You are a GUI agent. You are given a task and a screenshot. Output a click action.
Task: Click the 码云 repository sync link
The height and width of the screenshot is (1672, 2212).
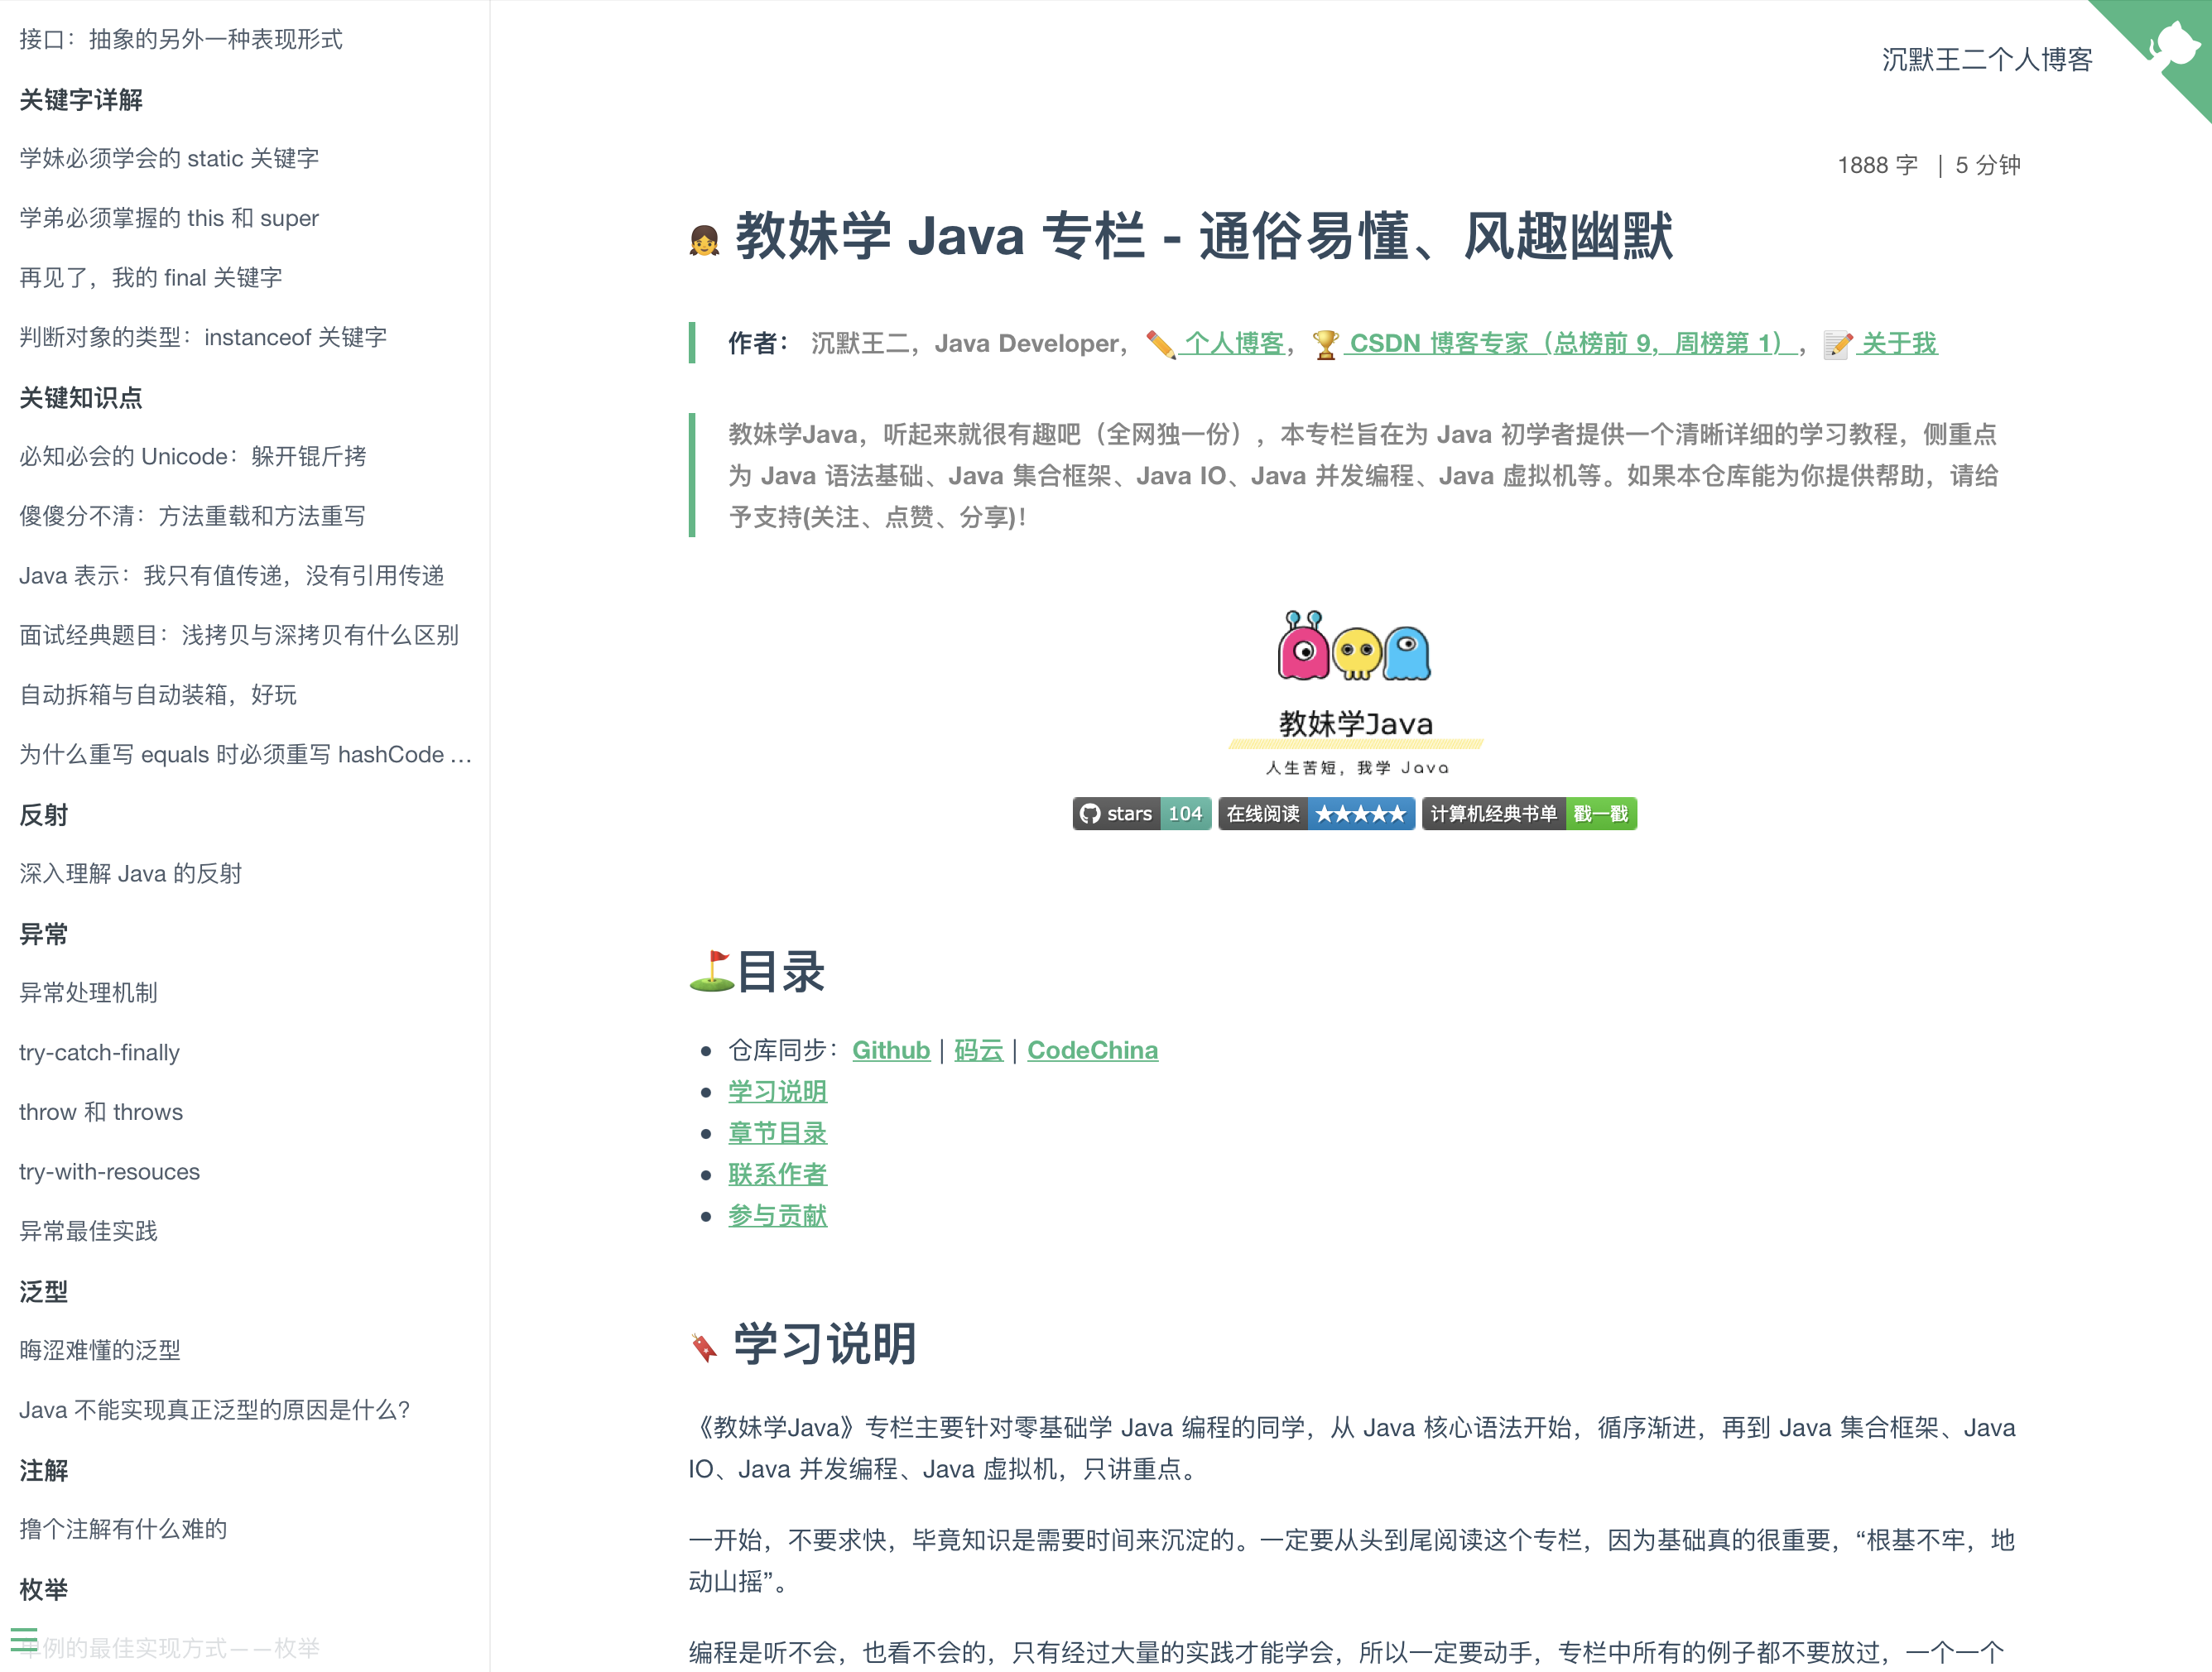[979, 1050]
